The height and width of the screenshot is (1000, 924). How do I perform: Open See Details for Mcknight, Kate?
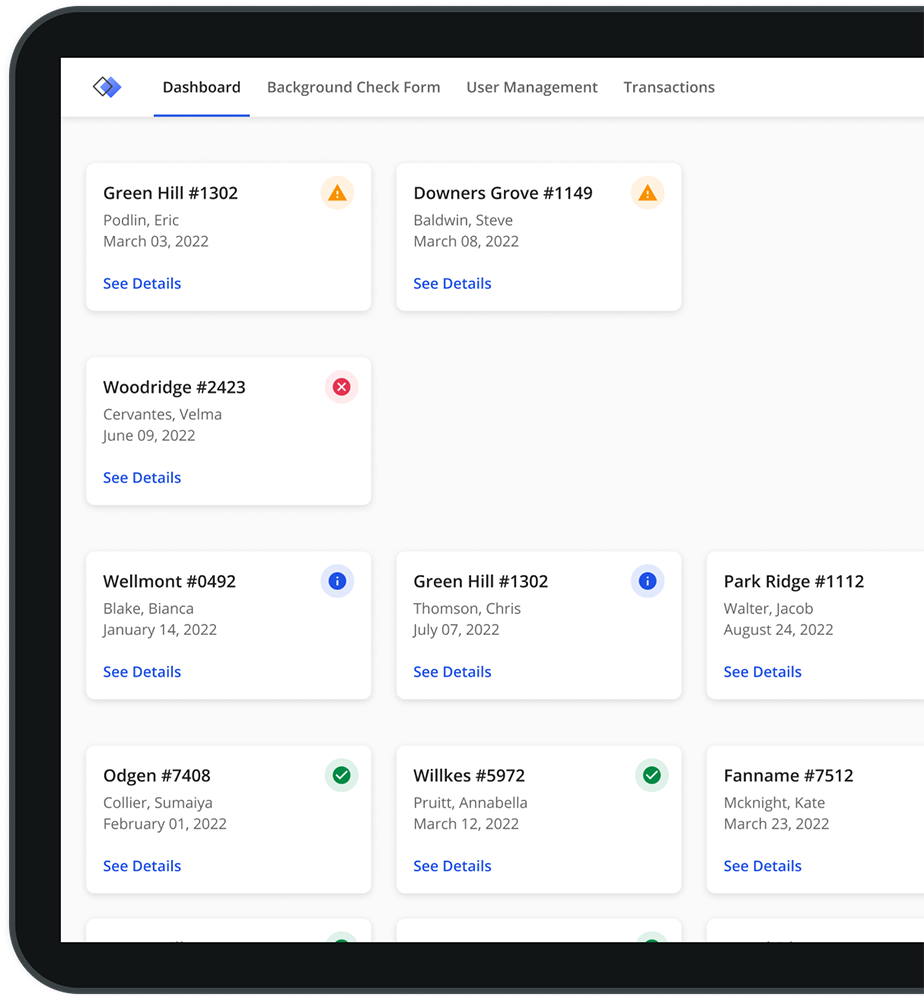point(763,866)
